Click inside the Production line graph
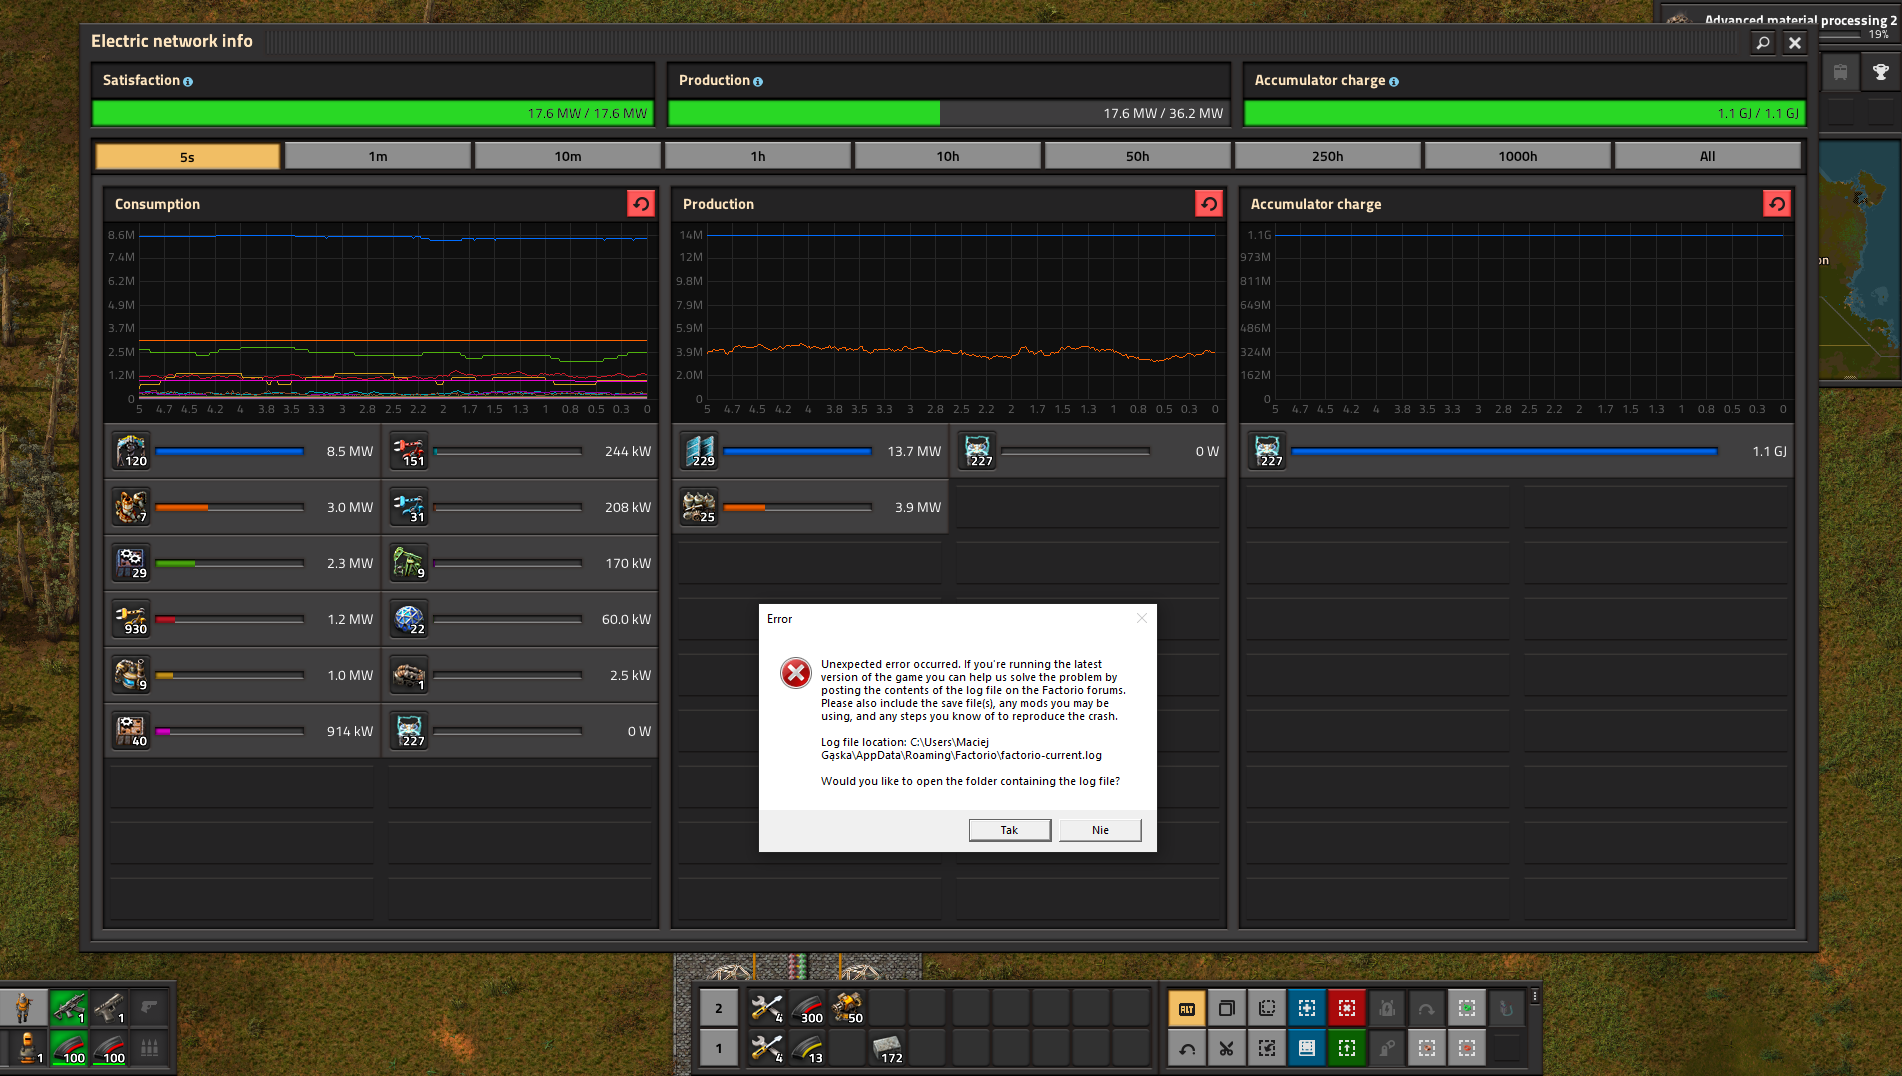 click(x=961, y=316)
